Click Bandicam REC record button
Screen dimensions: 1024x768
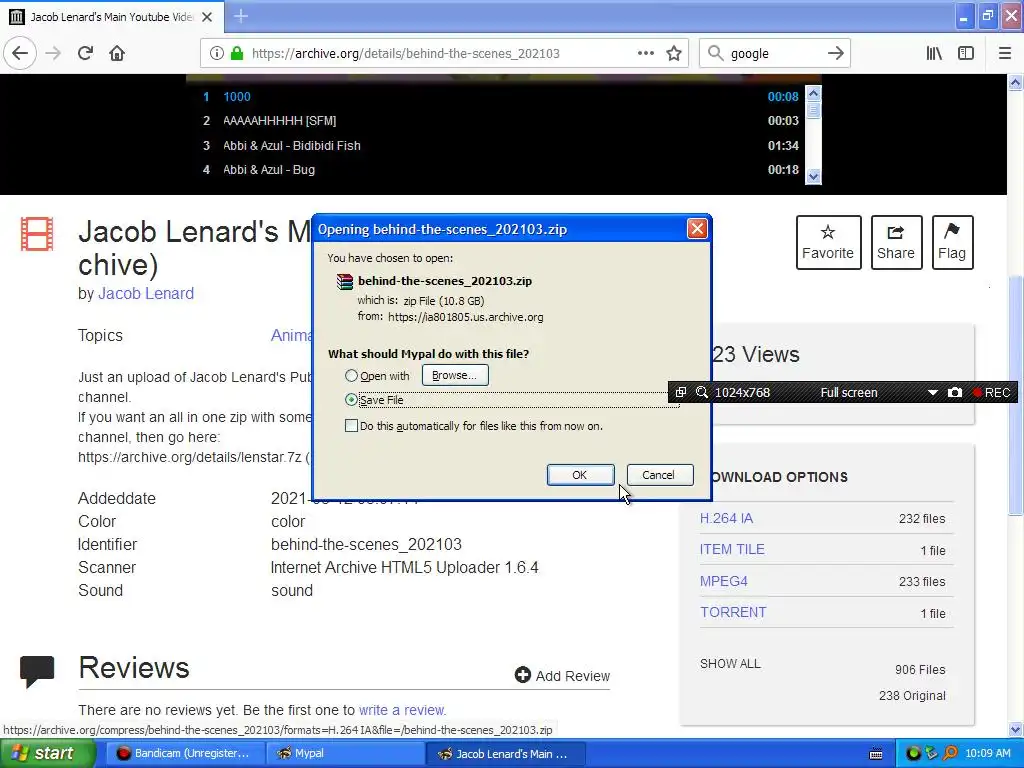tap(991, 392)
